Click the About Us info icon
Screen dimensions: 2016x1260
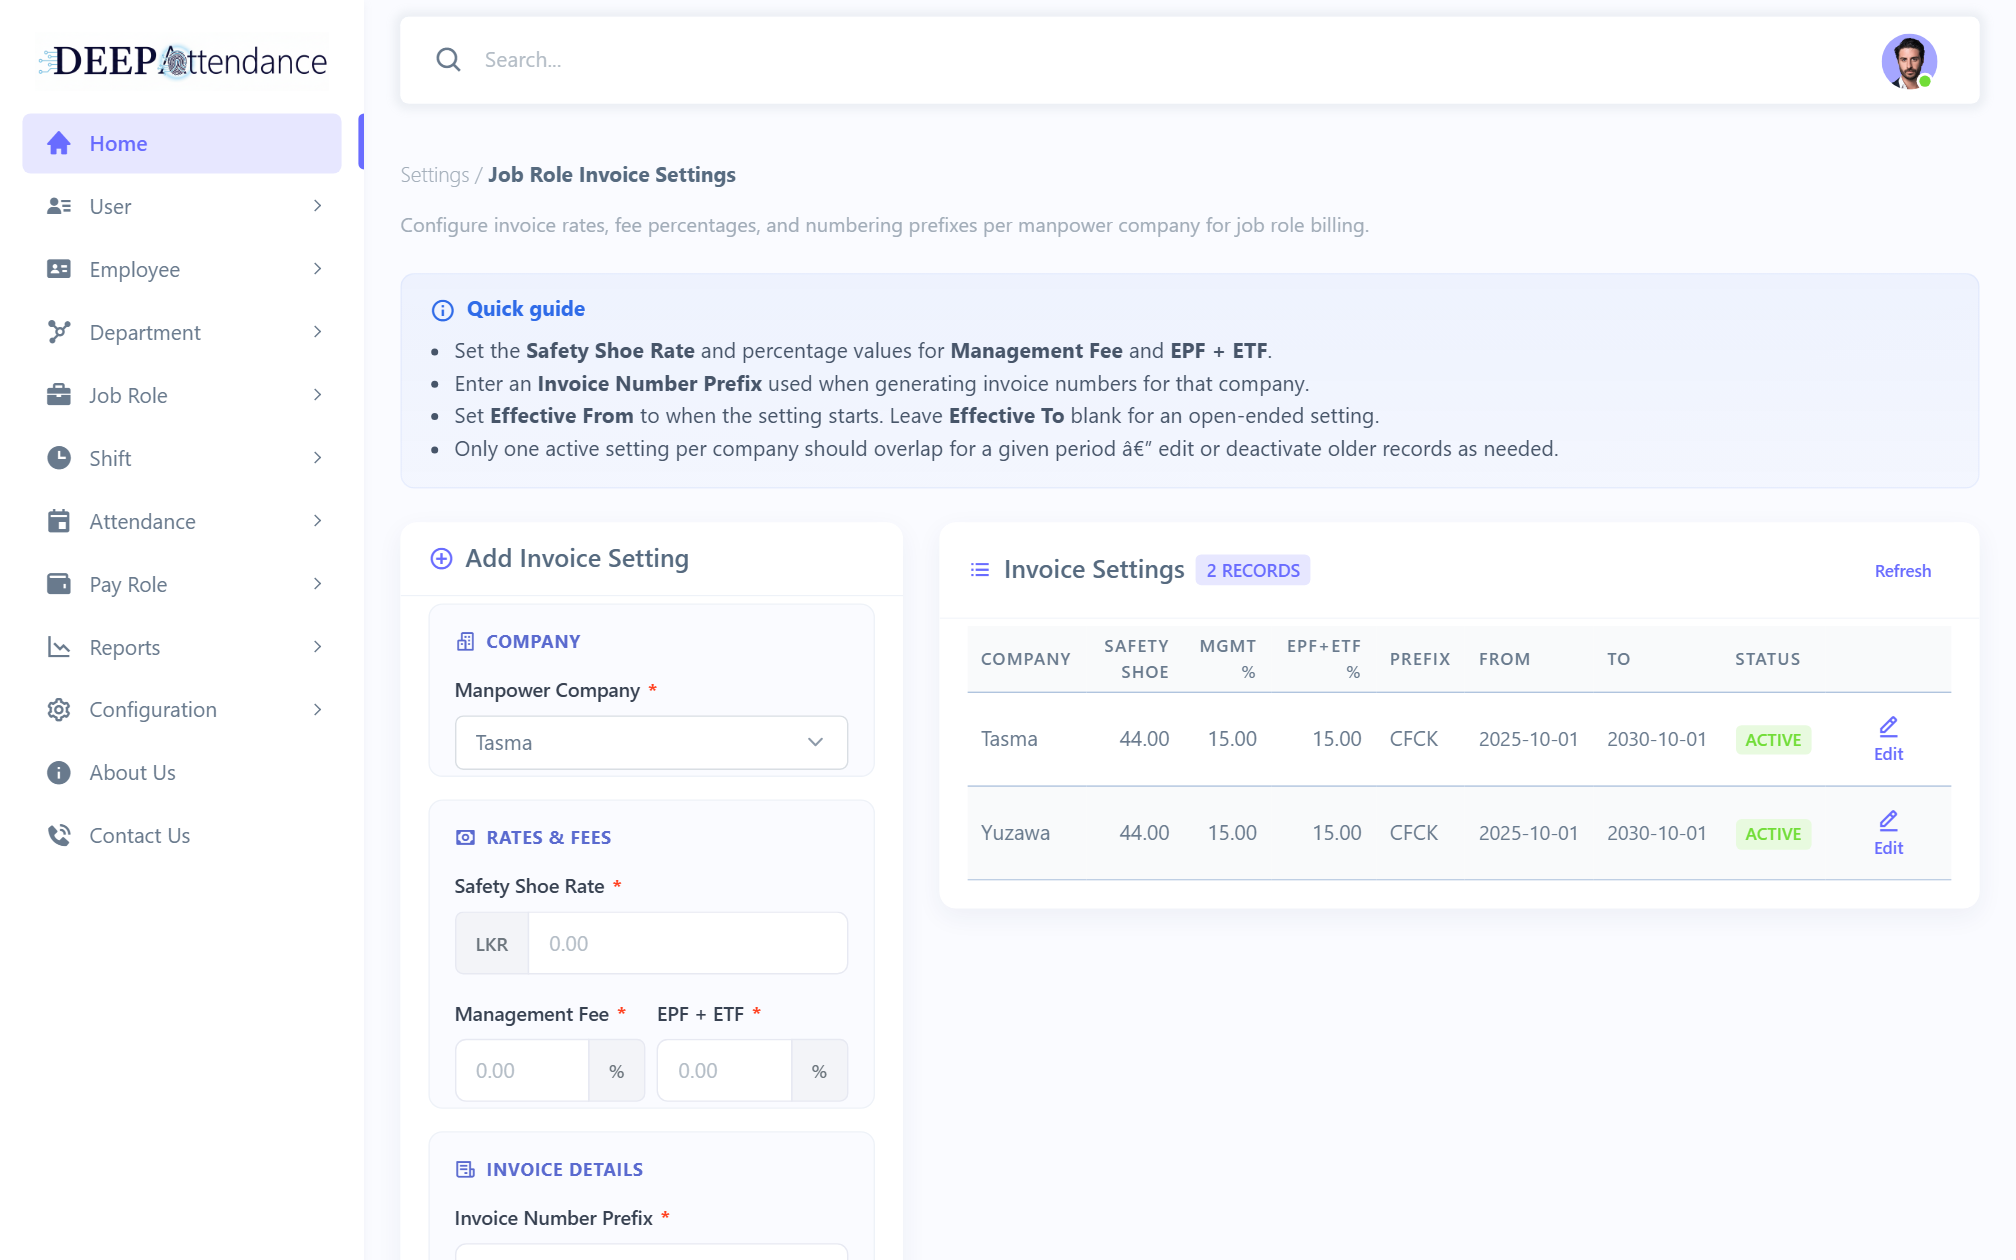tap(59, 773)
